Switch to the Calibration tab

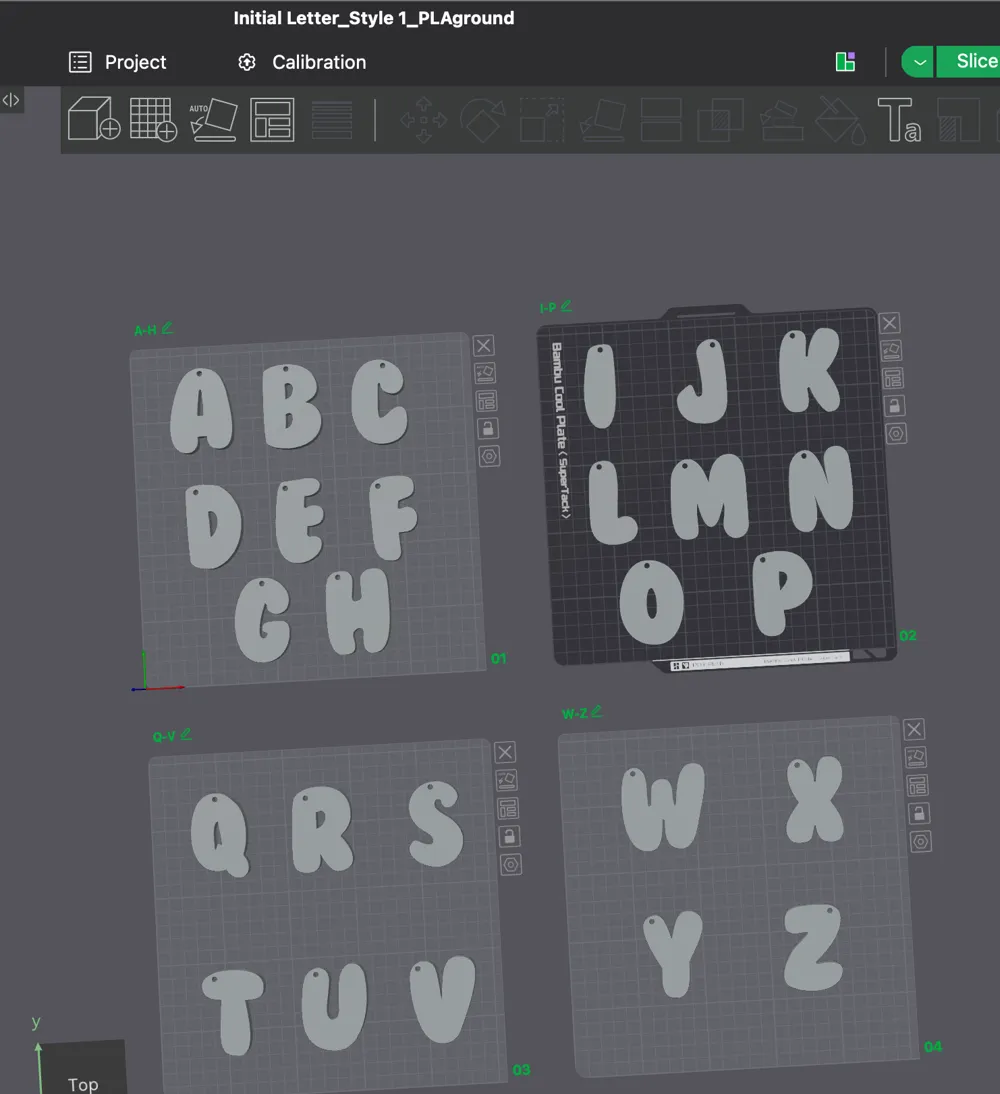coord(301,62)
